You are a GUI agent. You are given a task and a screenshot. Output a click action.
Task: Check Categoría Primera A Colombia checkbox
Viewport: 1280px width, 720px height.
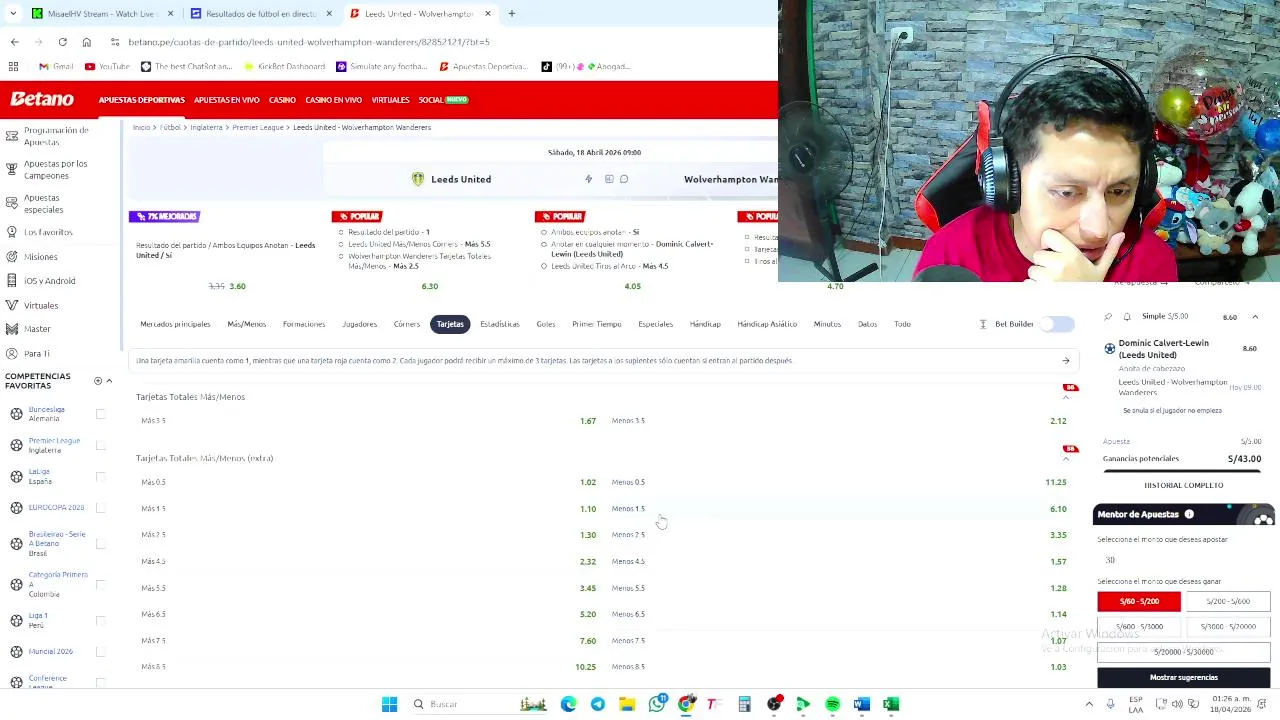100,584
